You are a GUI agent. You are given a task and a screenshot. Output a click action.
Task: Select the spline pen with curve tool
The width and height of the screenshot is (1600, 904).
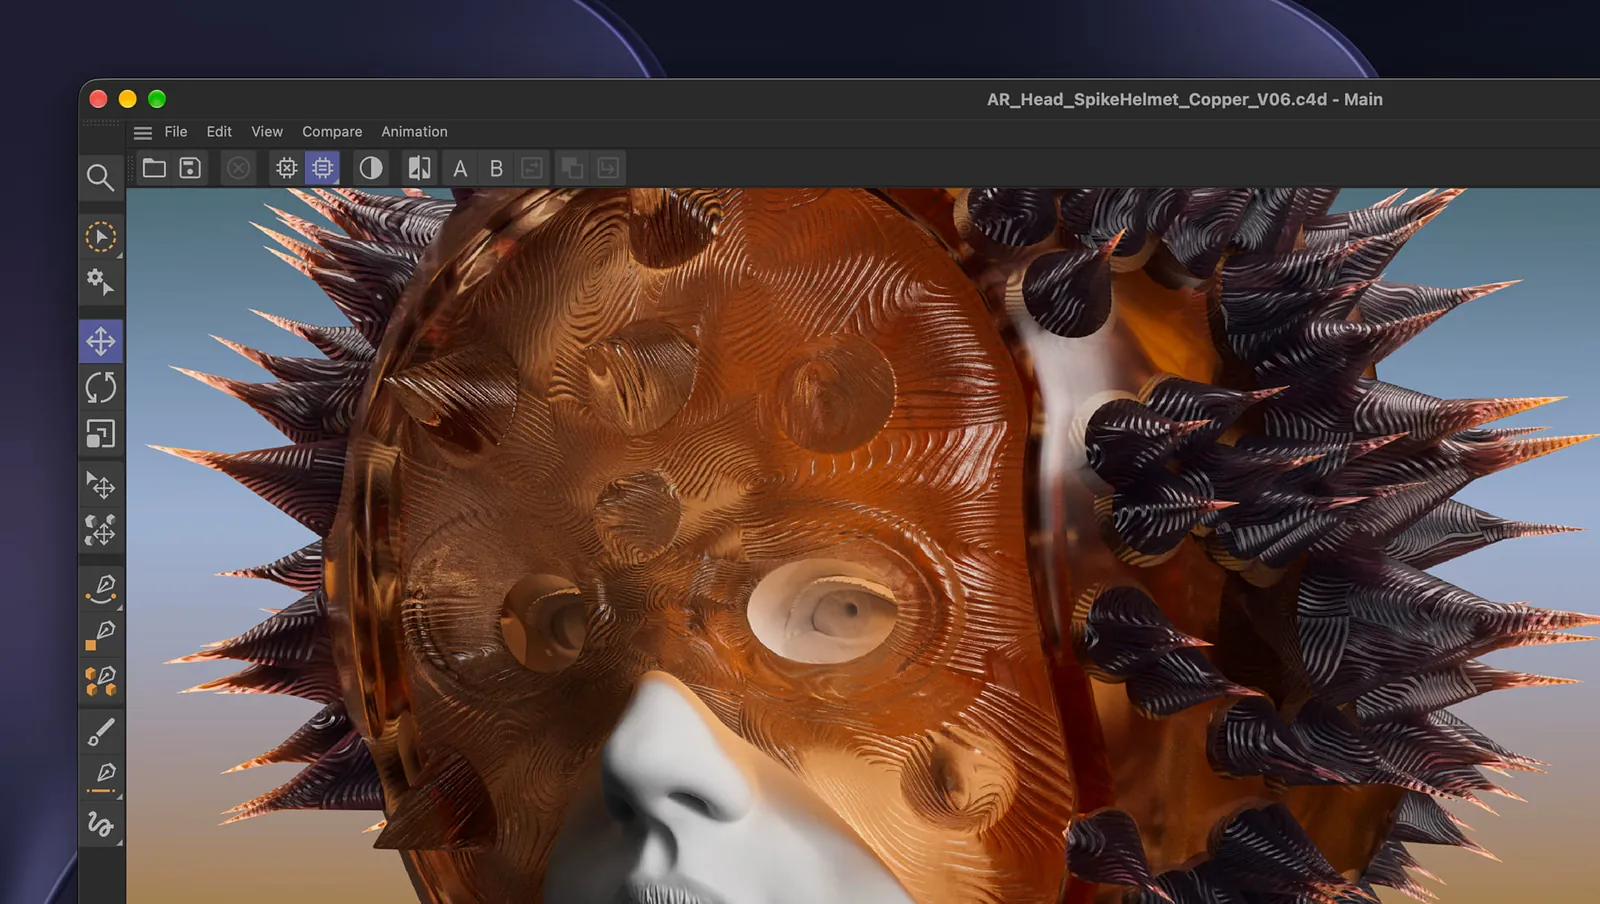tap(101, 589)
